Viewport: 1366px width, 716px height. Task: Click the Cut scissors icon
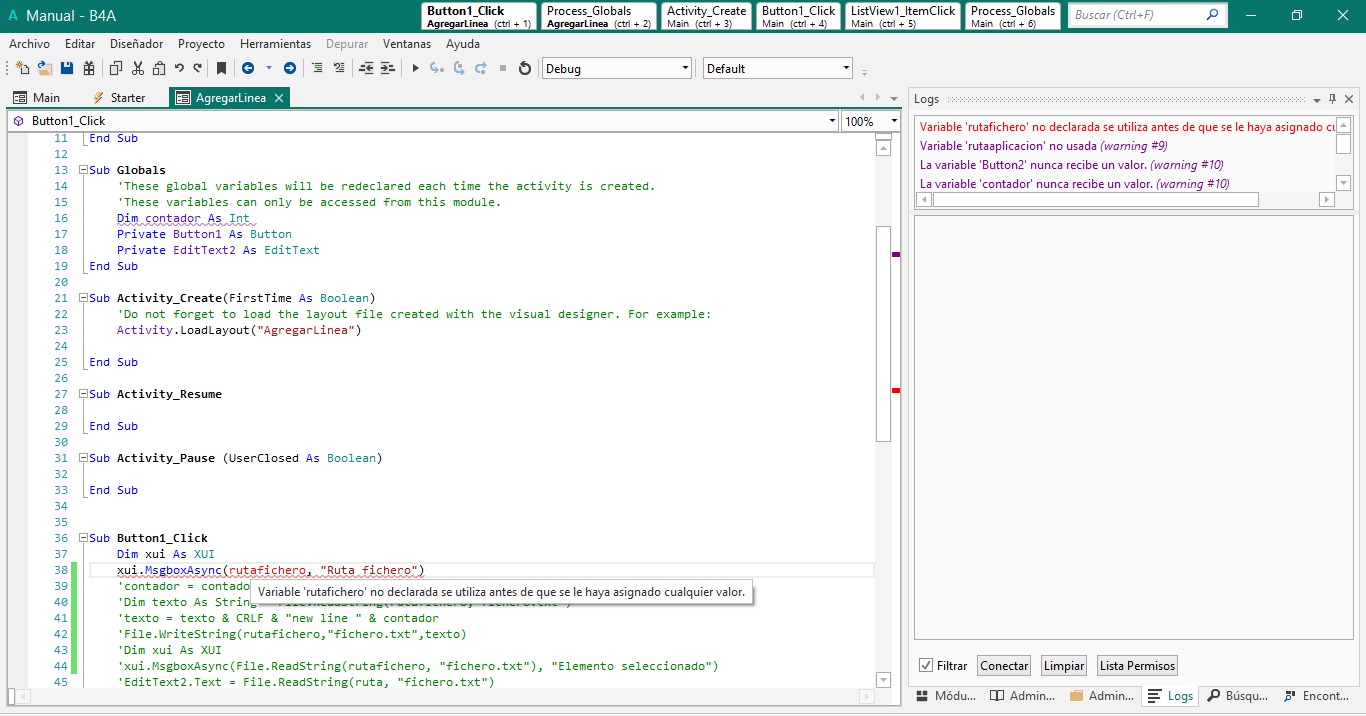[137, 68]
